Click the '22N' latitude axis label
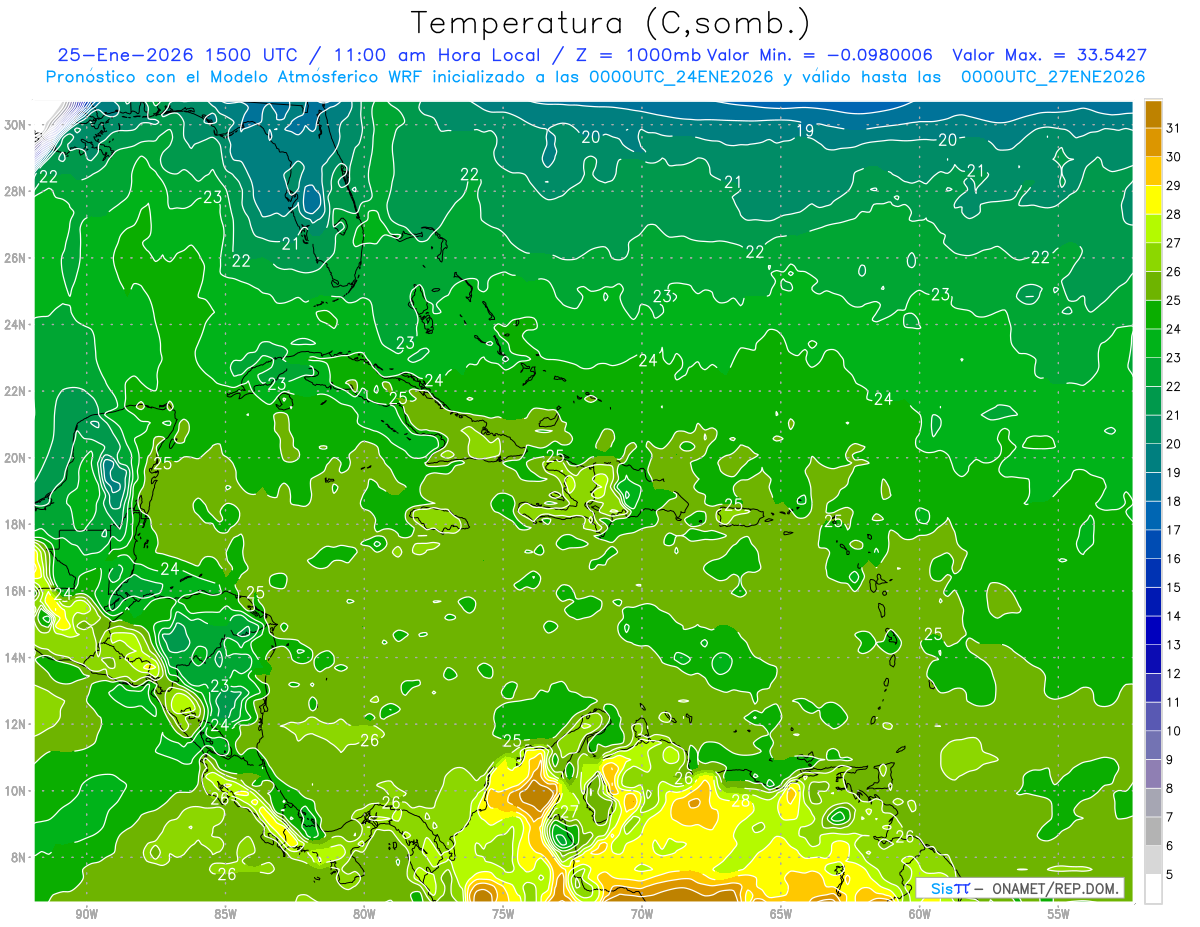1200x927 pixels. (x=16, y=391)
